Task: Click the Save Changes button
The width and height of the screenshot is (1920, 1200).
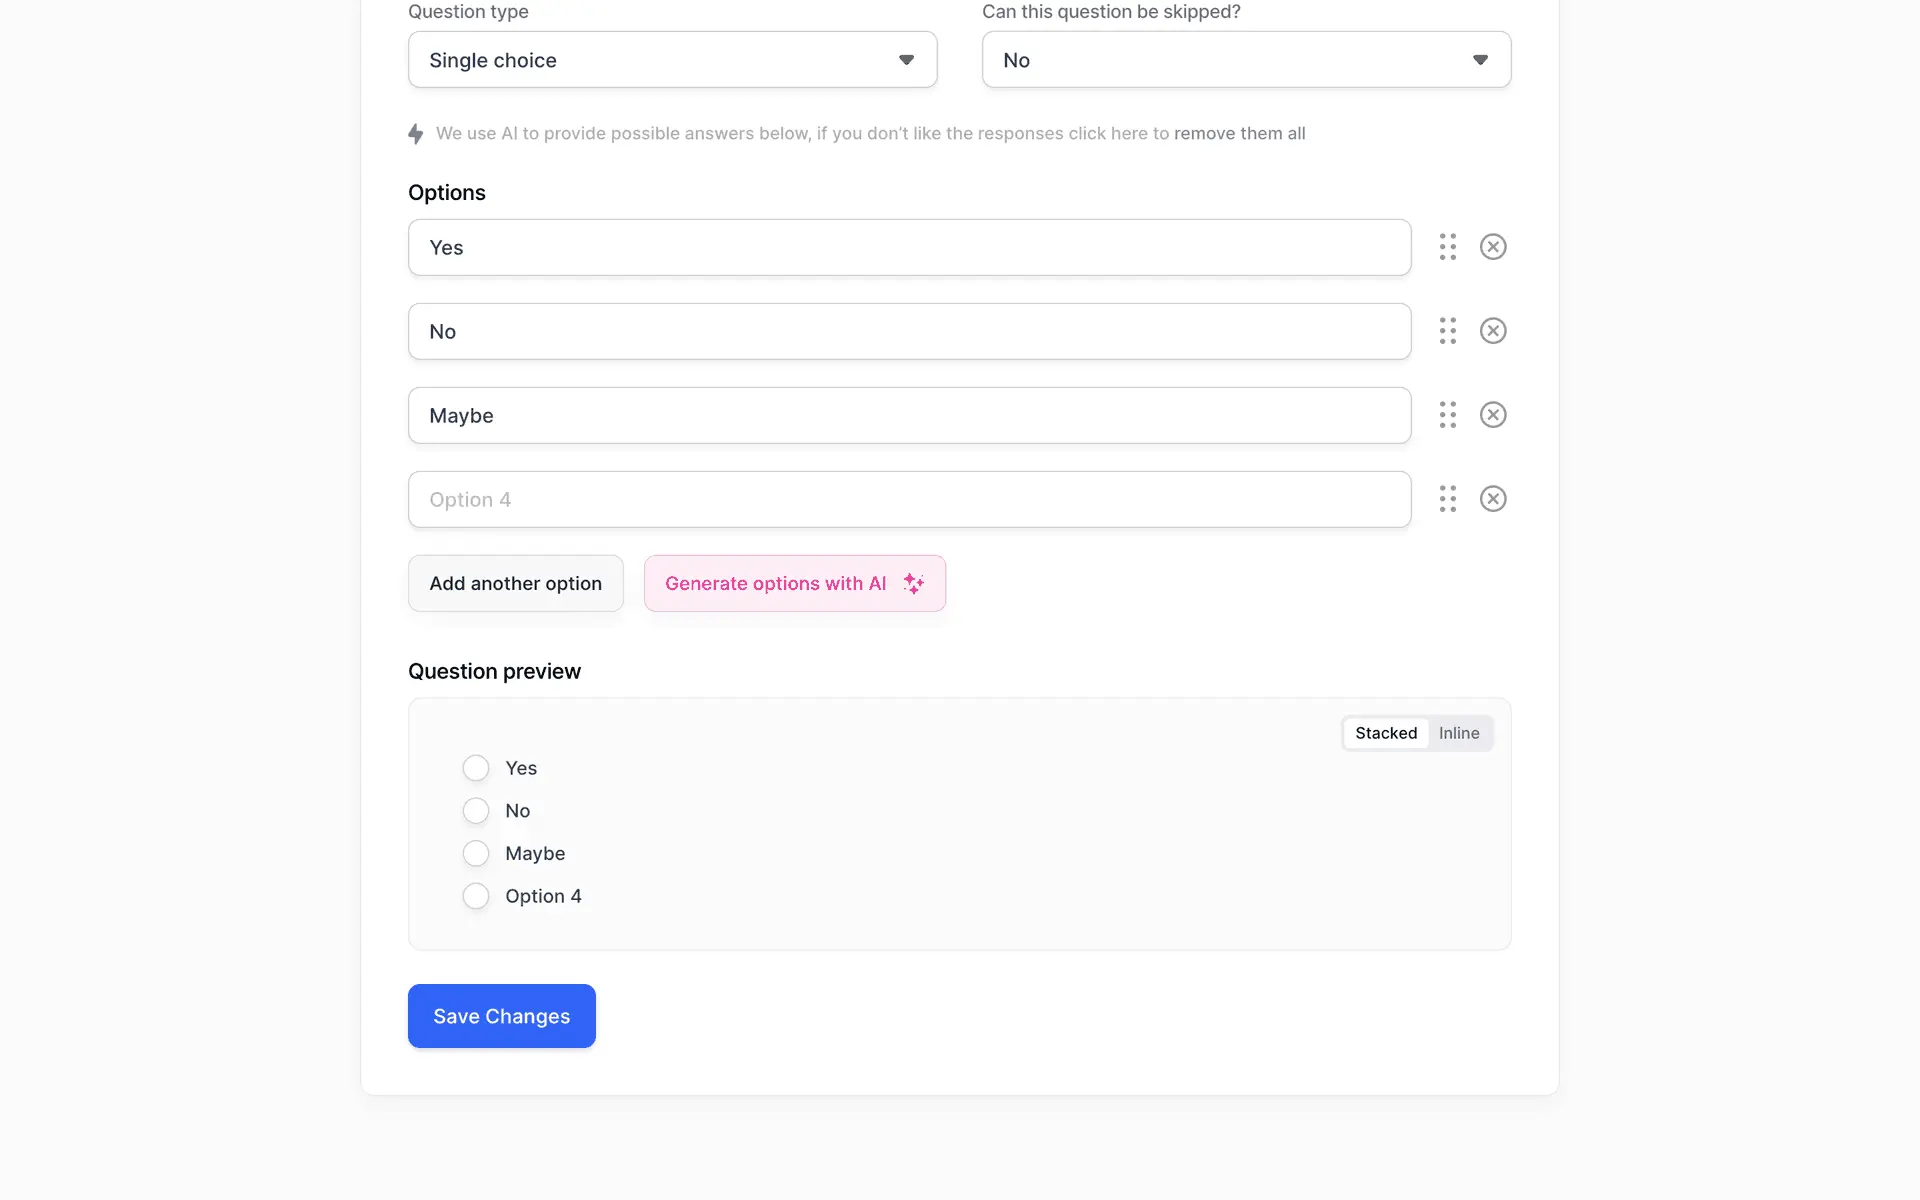Action: 502,1016
